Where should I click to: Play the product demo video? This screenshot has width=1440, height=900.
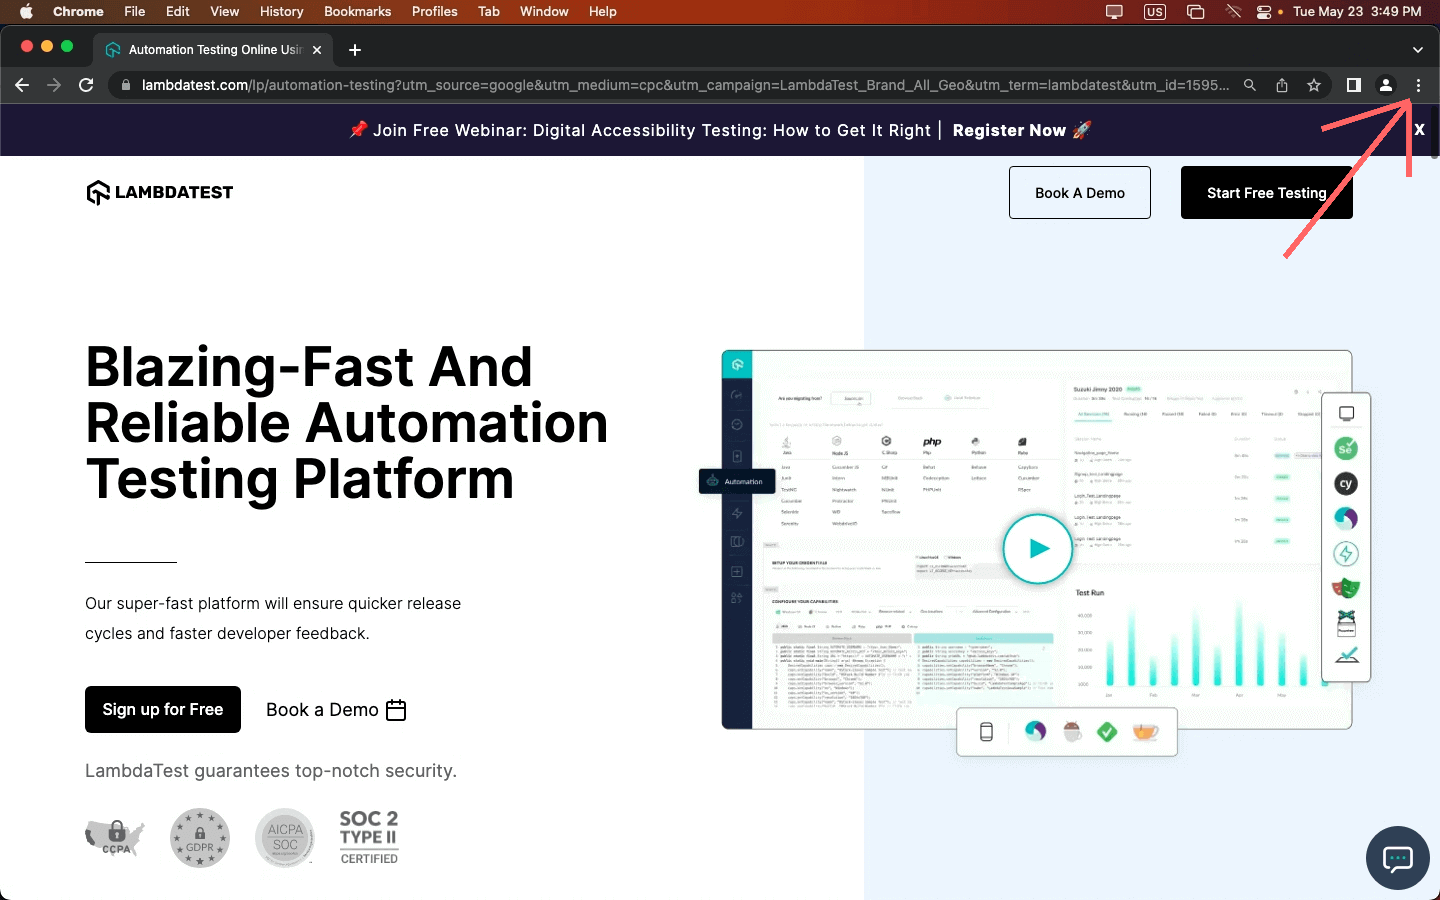click(x=1037, y=549)
